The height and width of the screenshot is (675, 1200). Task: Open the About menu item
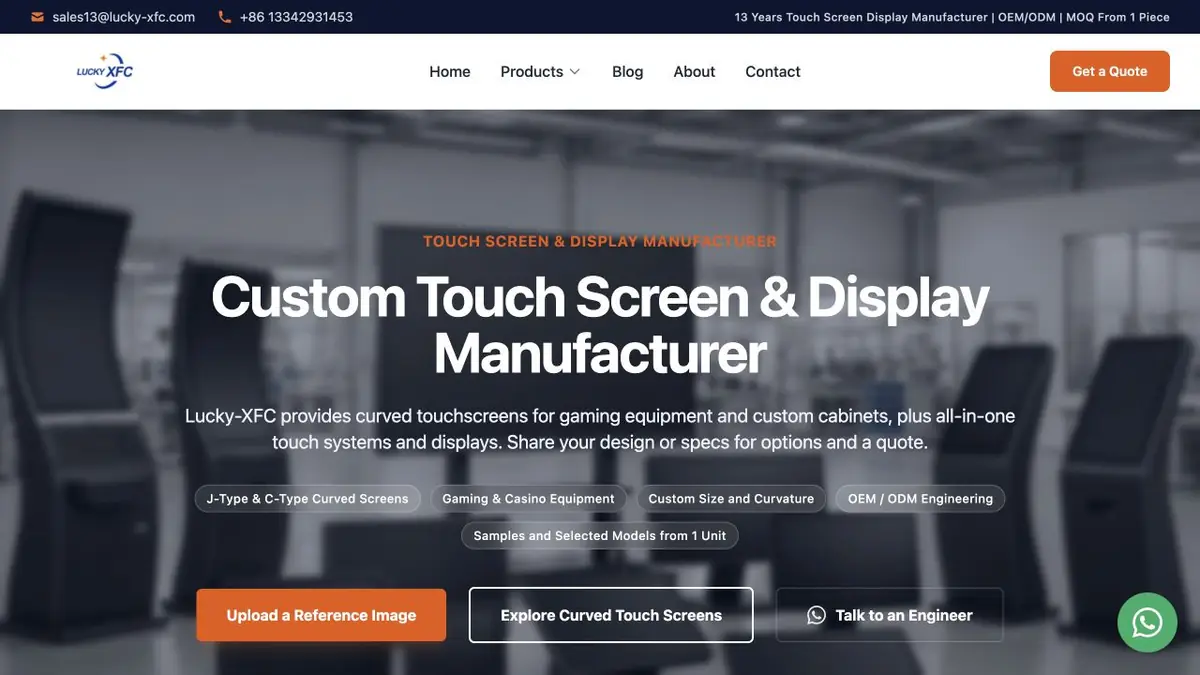point(694,72)
